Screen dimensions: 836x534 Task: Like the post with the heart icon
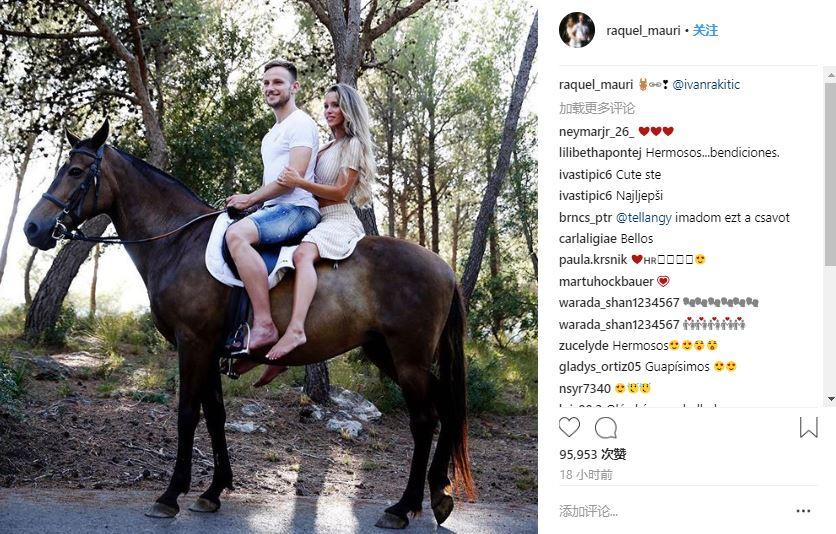pos(569,427)
